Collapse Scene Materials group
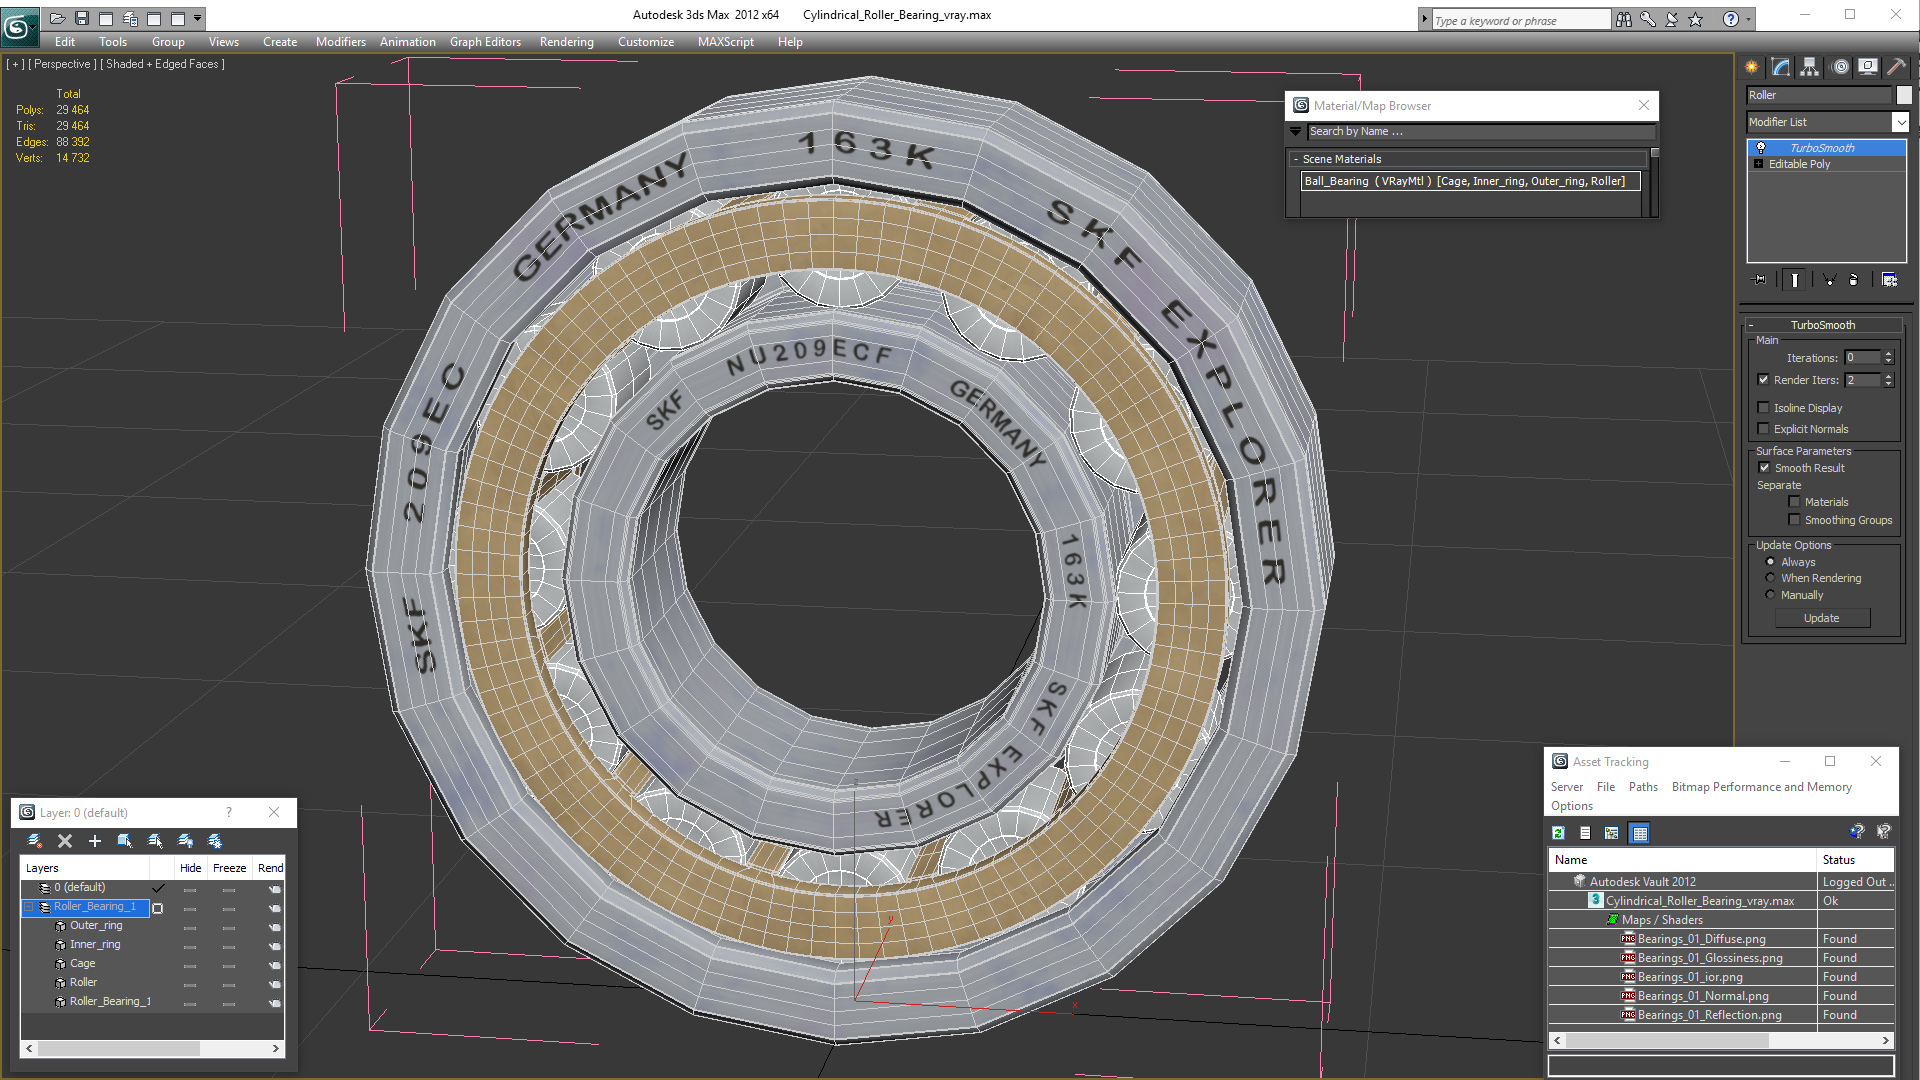Image resolution: width=1920 pixels, height=1080 pixels. pyautogui.click(x=1296, y=159)
